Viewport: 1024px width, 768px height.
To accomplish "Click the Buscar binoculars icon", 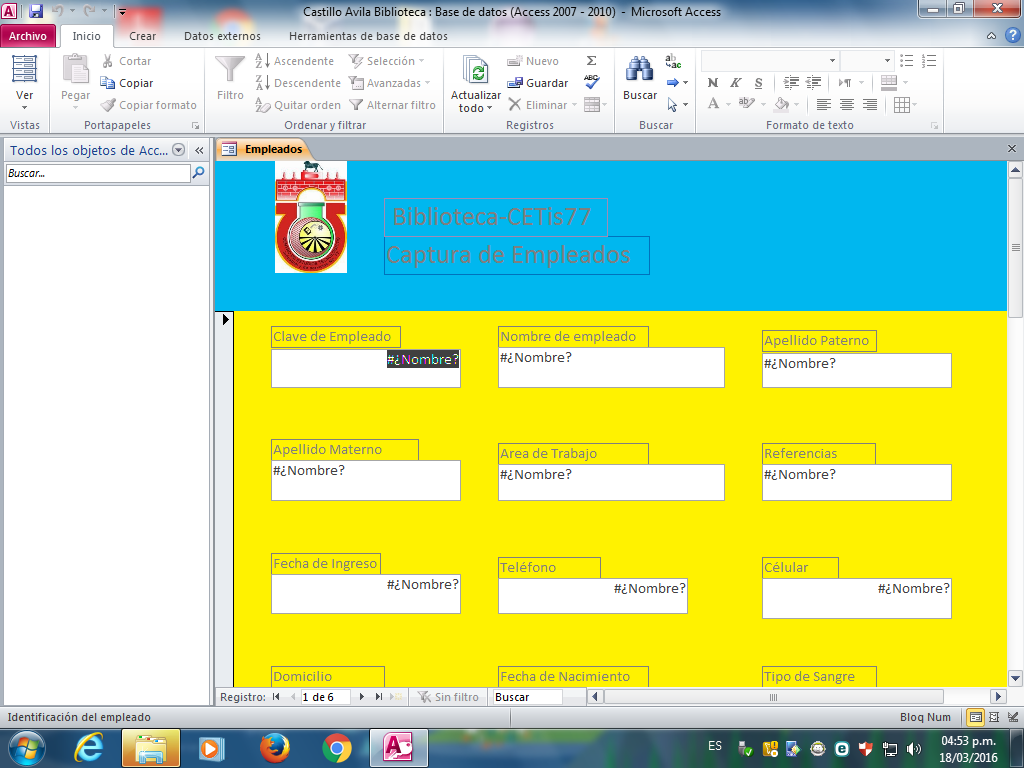I will (x=639, y=70).
